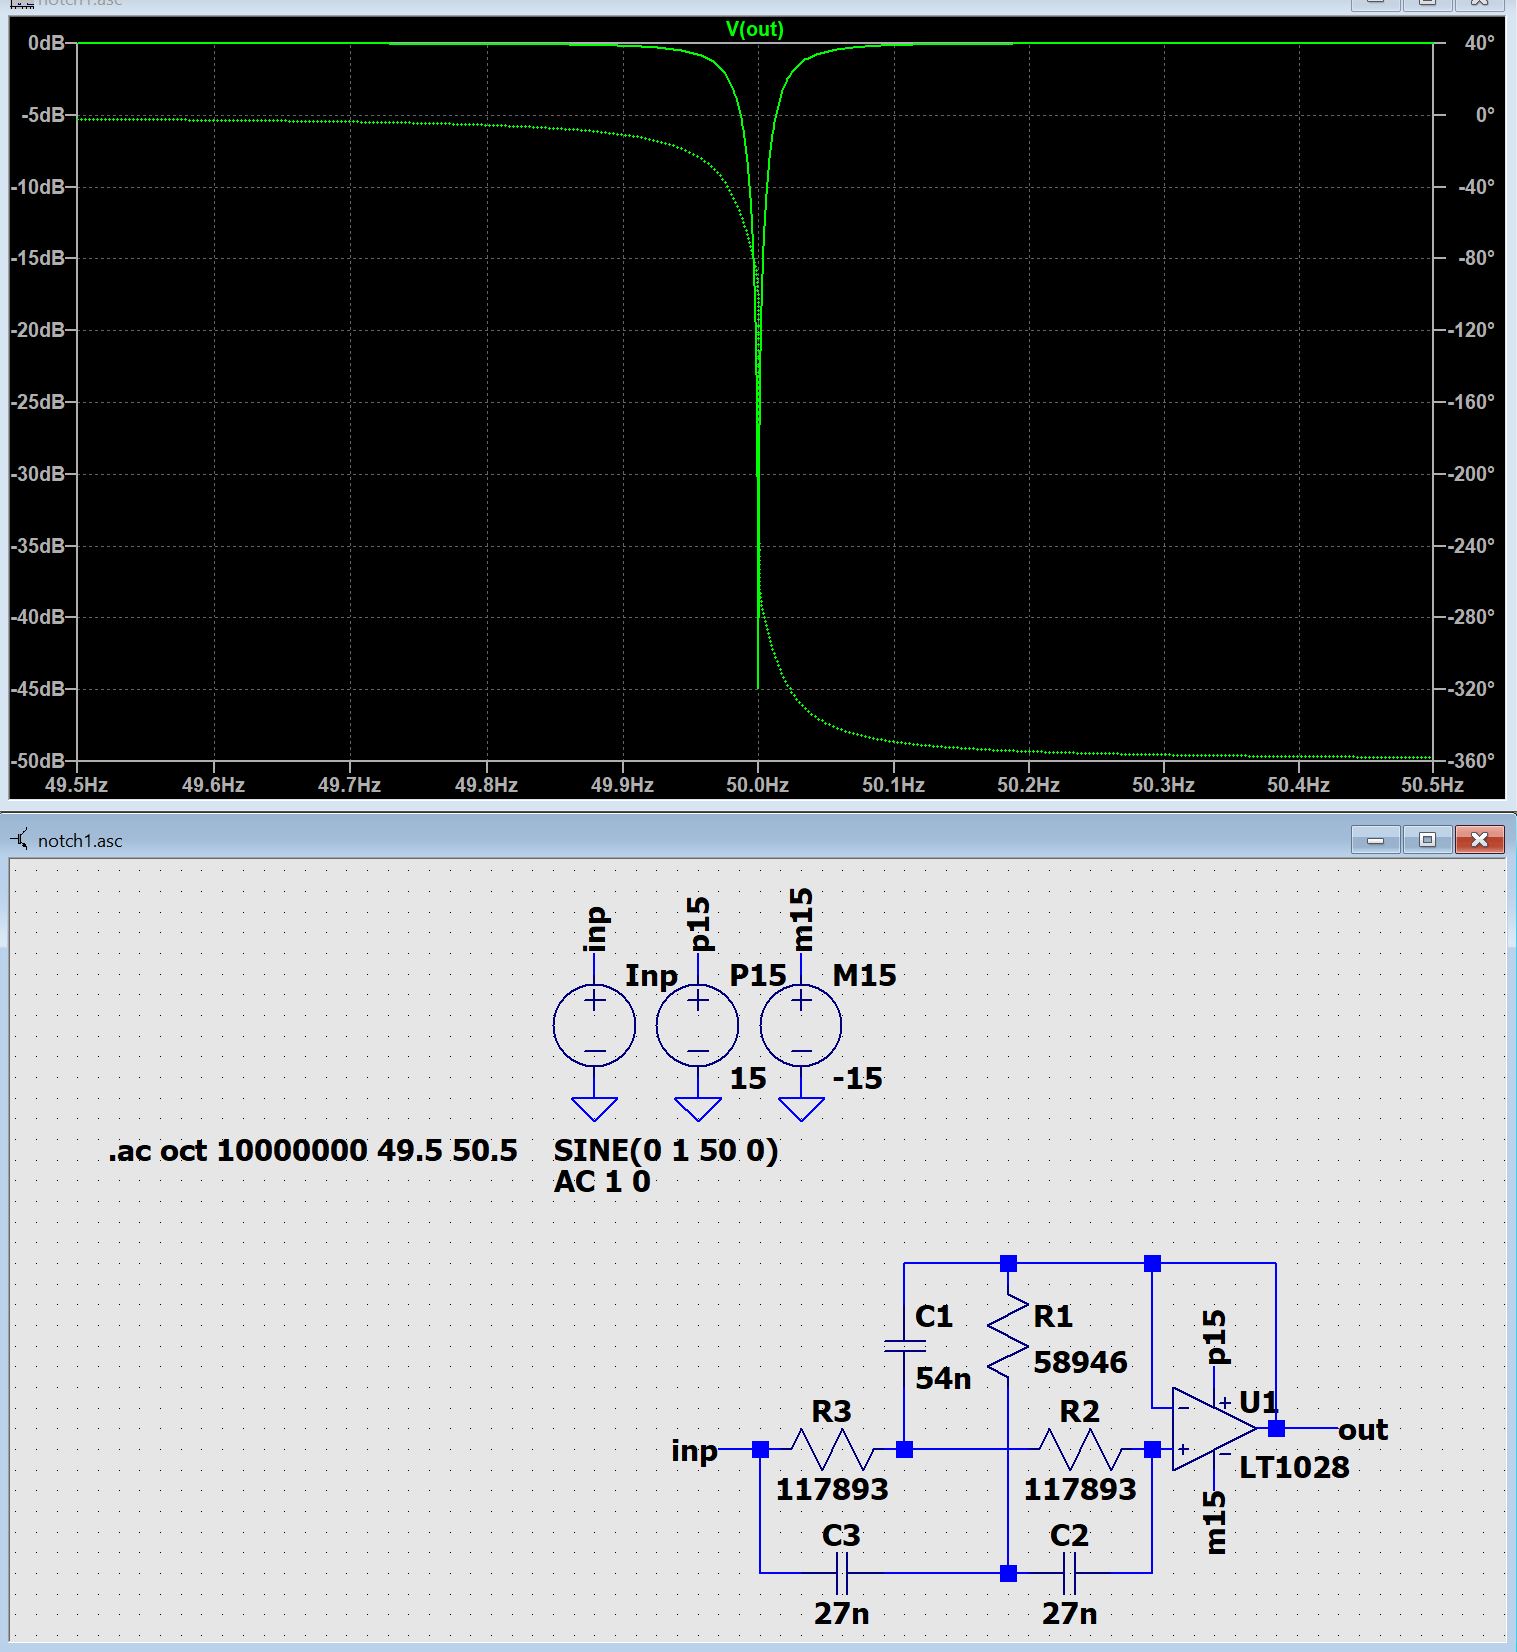The height and width of the screenshot is (1652, 1517).
Task: Select the M15 voltage source symbol
Action: pyautogui.click(x=801, y=1026)
